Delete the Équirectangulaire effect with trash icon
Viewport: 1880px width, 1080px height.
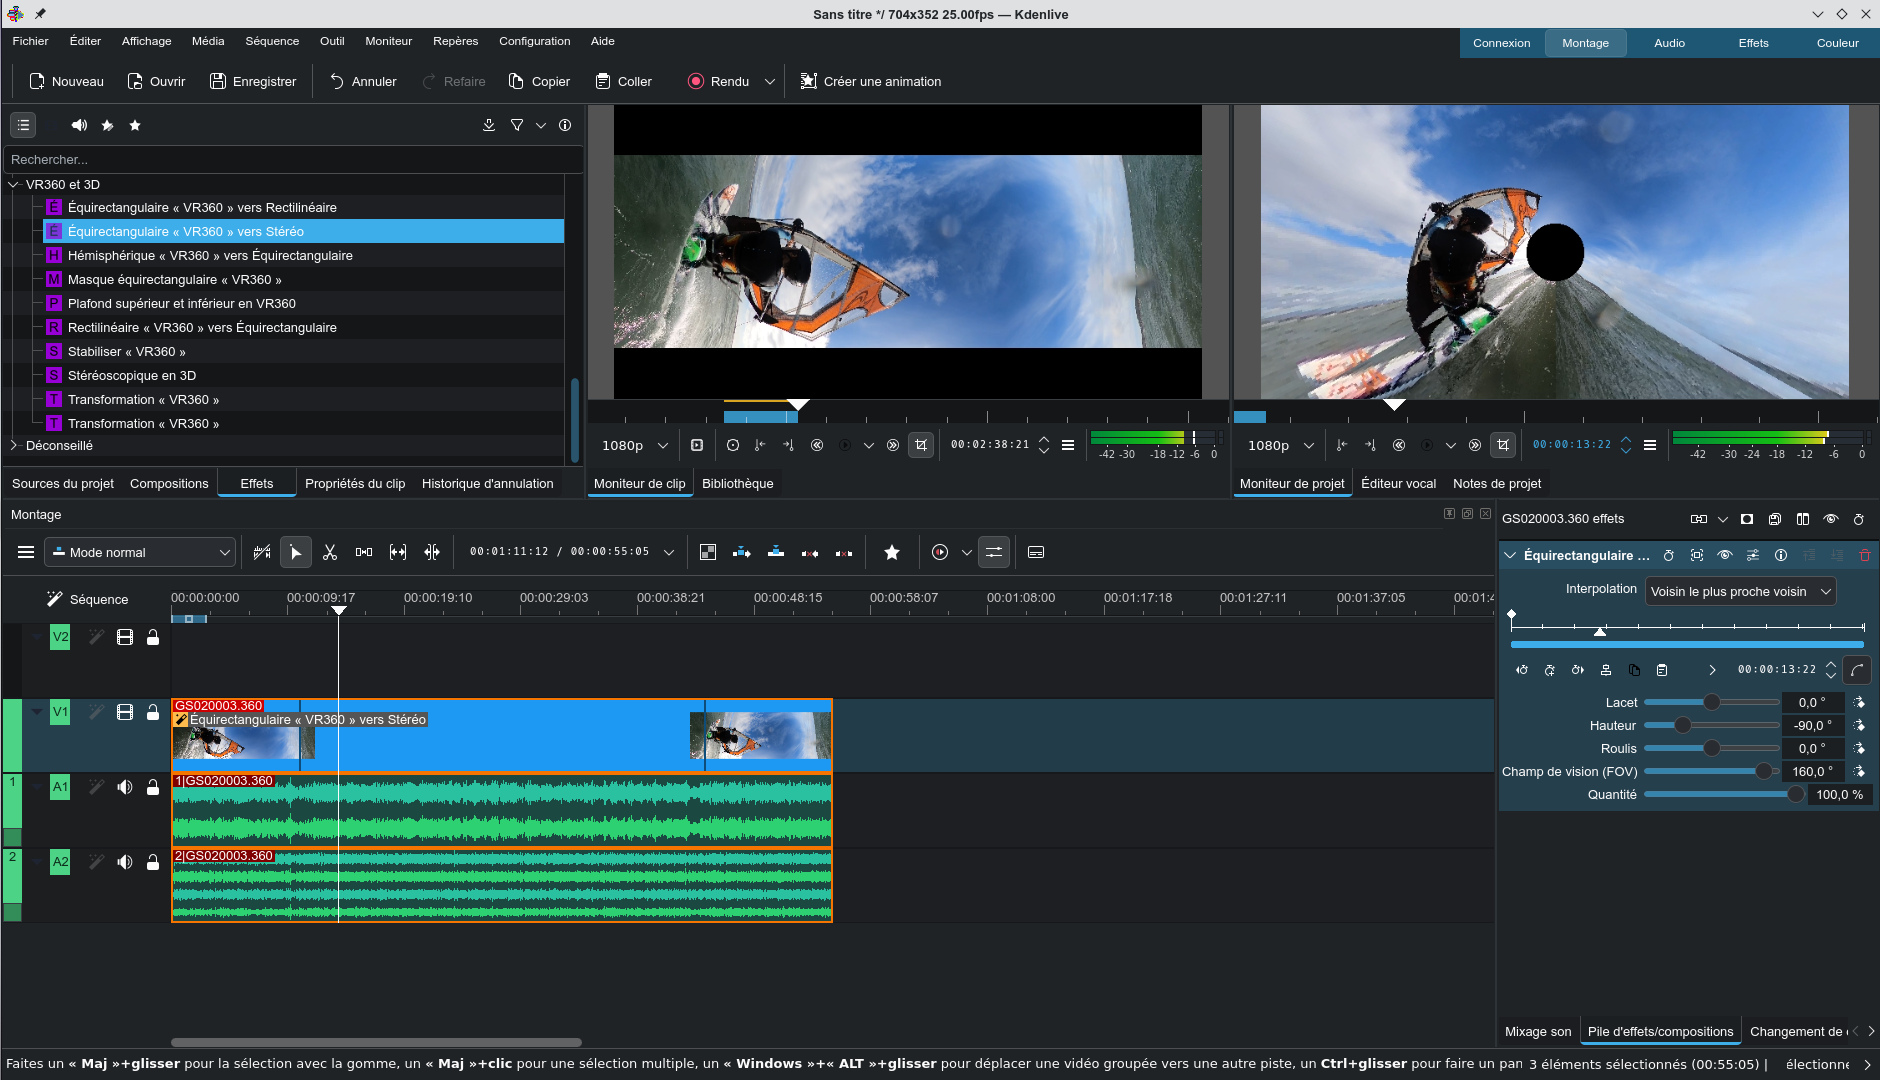[1864, 556]
